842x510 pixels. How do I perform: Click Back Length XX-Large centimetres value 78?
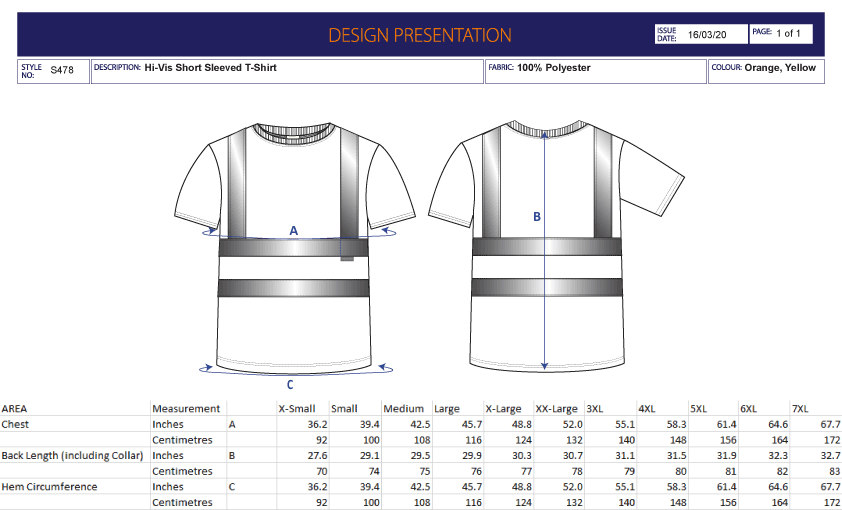pyautogui.click(x=577, y=471)
